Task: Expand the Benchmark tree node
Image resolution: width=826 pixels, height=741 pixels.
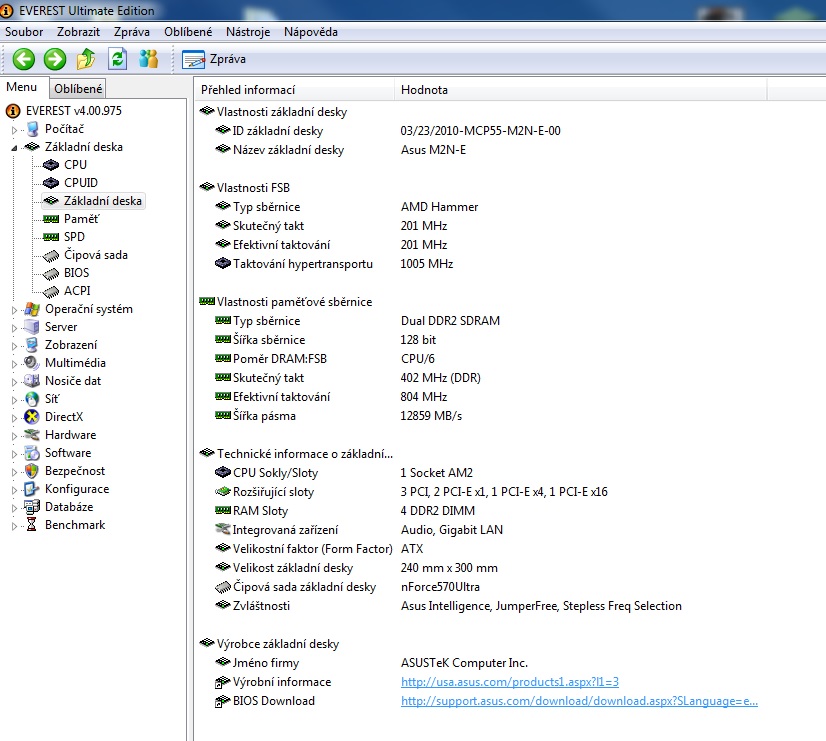Action: [x=14, y=526]
